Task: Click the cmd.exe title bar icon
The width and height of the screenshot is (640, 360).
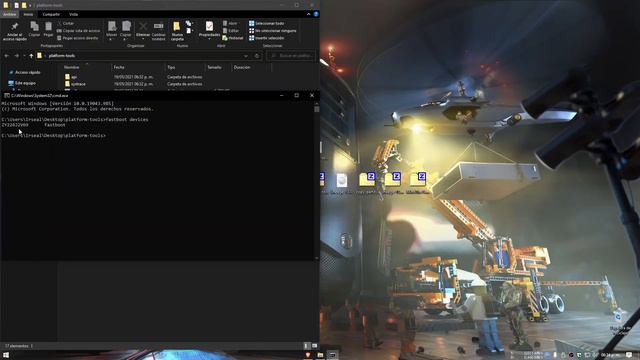Action: tap(7, 95)
